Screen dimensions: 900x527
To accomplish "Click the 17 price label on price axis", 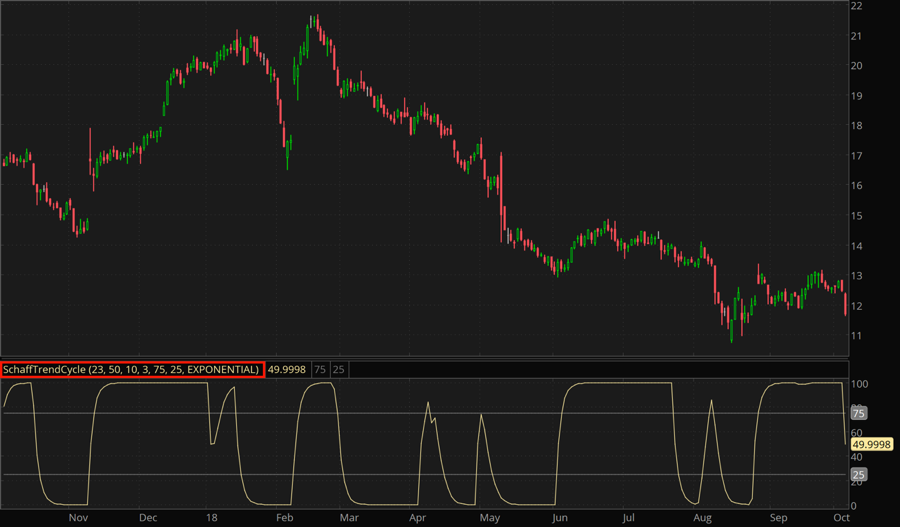I will tap(856, 156).
